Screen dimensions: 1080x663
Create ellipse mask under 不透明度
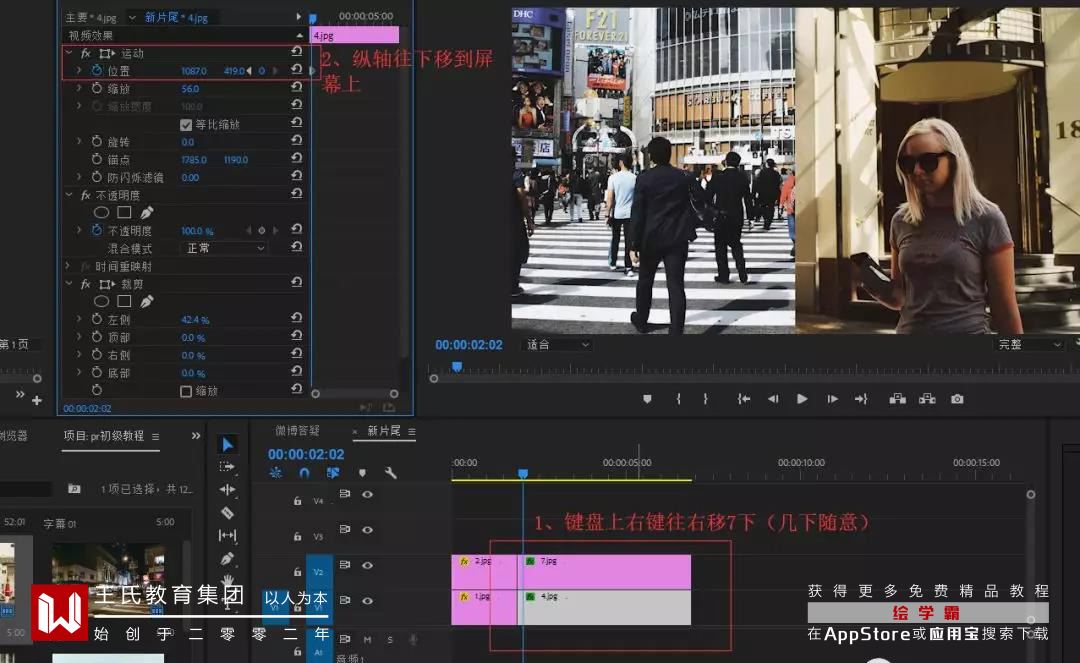[101, 213]
